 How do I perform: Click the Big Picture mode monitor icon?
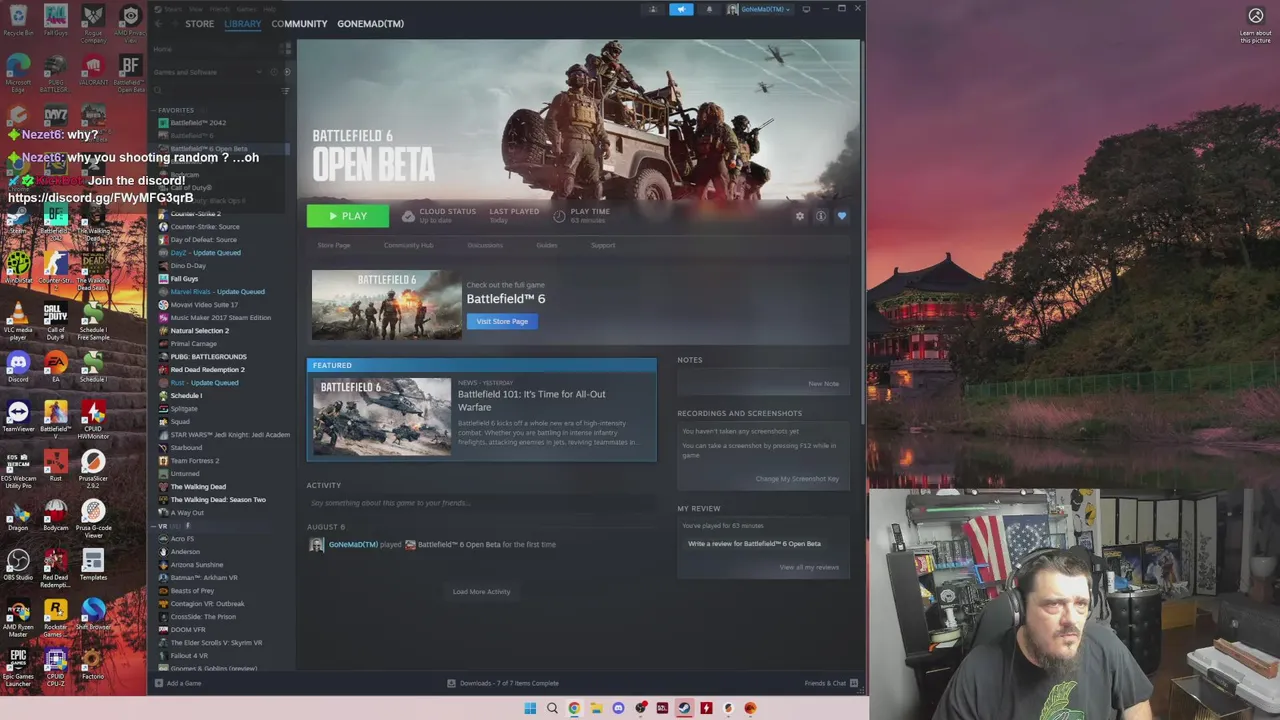pos(807,9)
